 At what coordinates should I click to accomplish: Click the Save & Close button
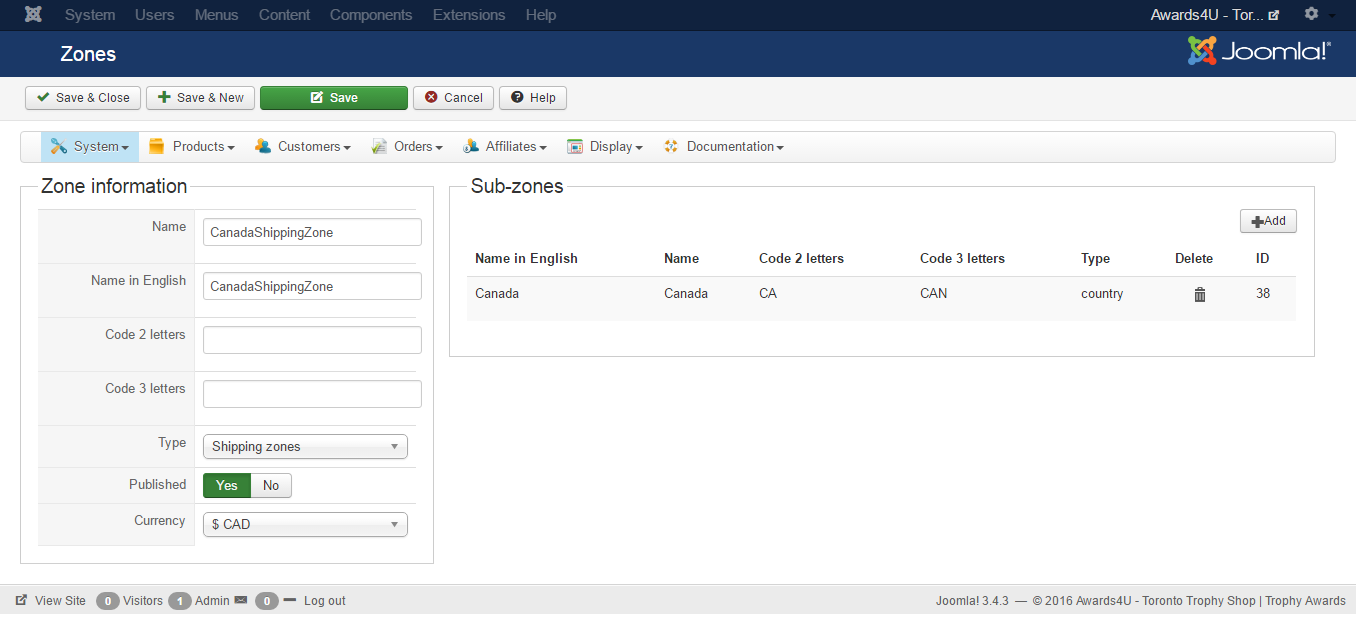[83, 97]
